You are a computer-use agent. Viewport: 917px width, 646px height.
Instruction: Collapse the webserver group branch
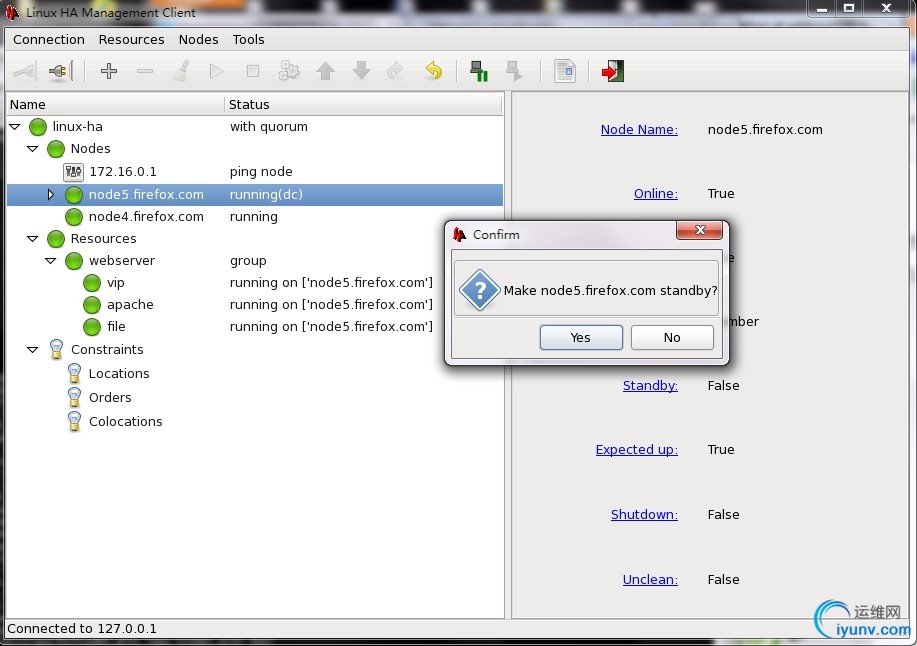click(x=51, y=261)
